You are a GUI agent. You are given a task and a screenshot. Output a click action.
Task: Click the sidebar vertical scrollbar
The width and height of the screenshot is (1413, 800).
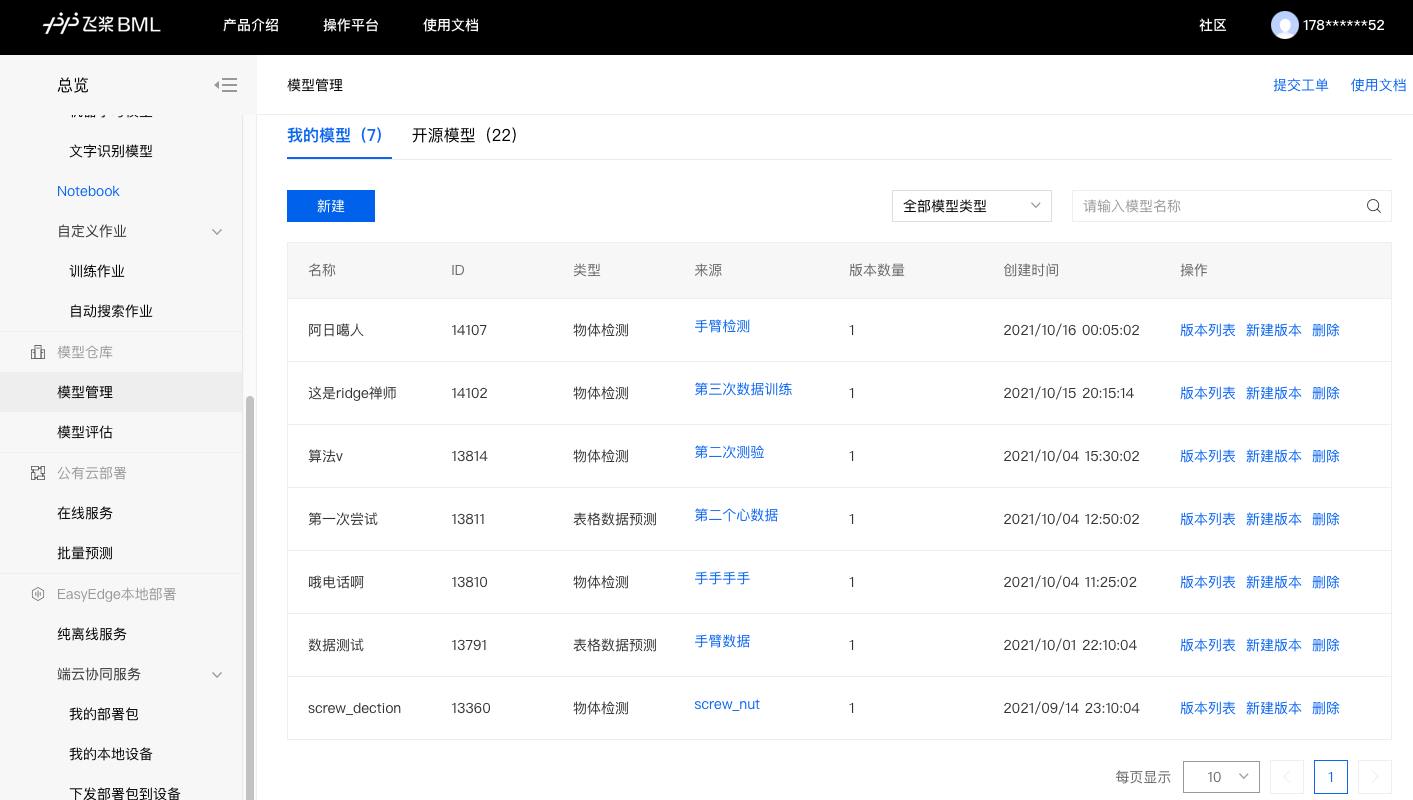tap(250, 597)
